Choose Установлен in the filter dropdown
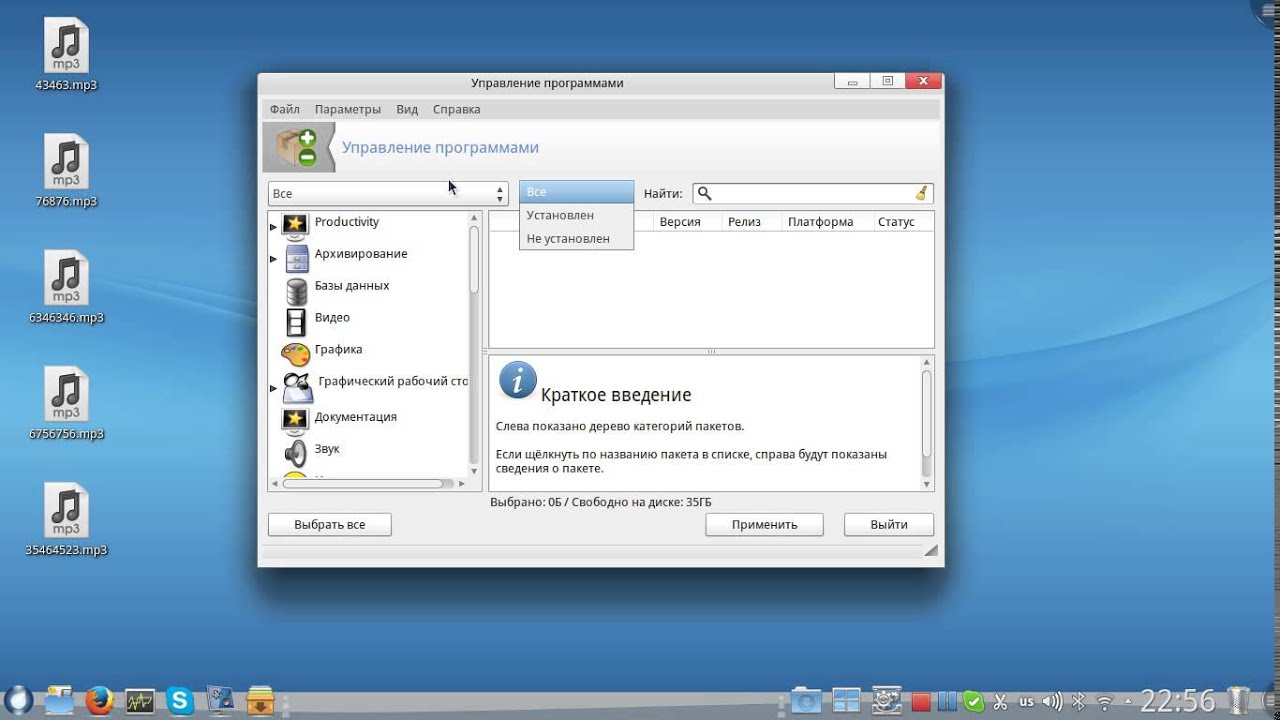The height and width of the screenshot is (720, 1280). click(x=576, y=215)
